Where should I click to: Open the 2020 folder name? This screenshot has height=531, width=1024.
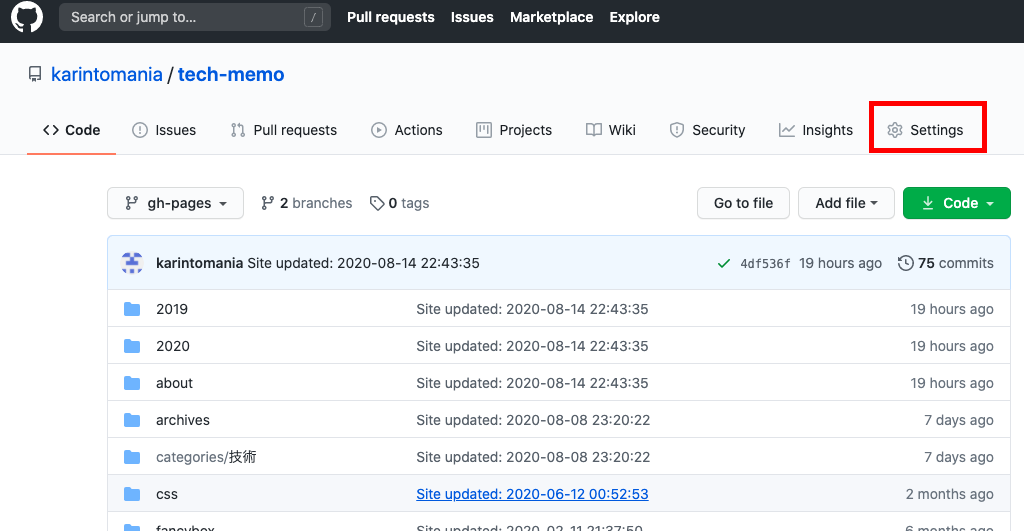[x=172, y=346]
